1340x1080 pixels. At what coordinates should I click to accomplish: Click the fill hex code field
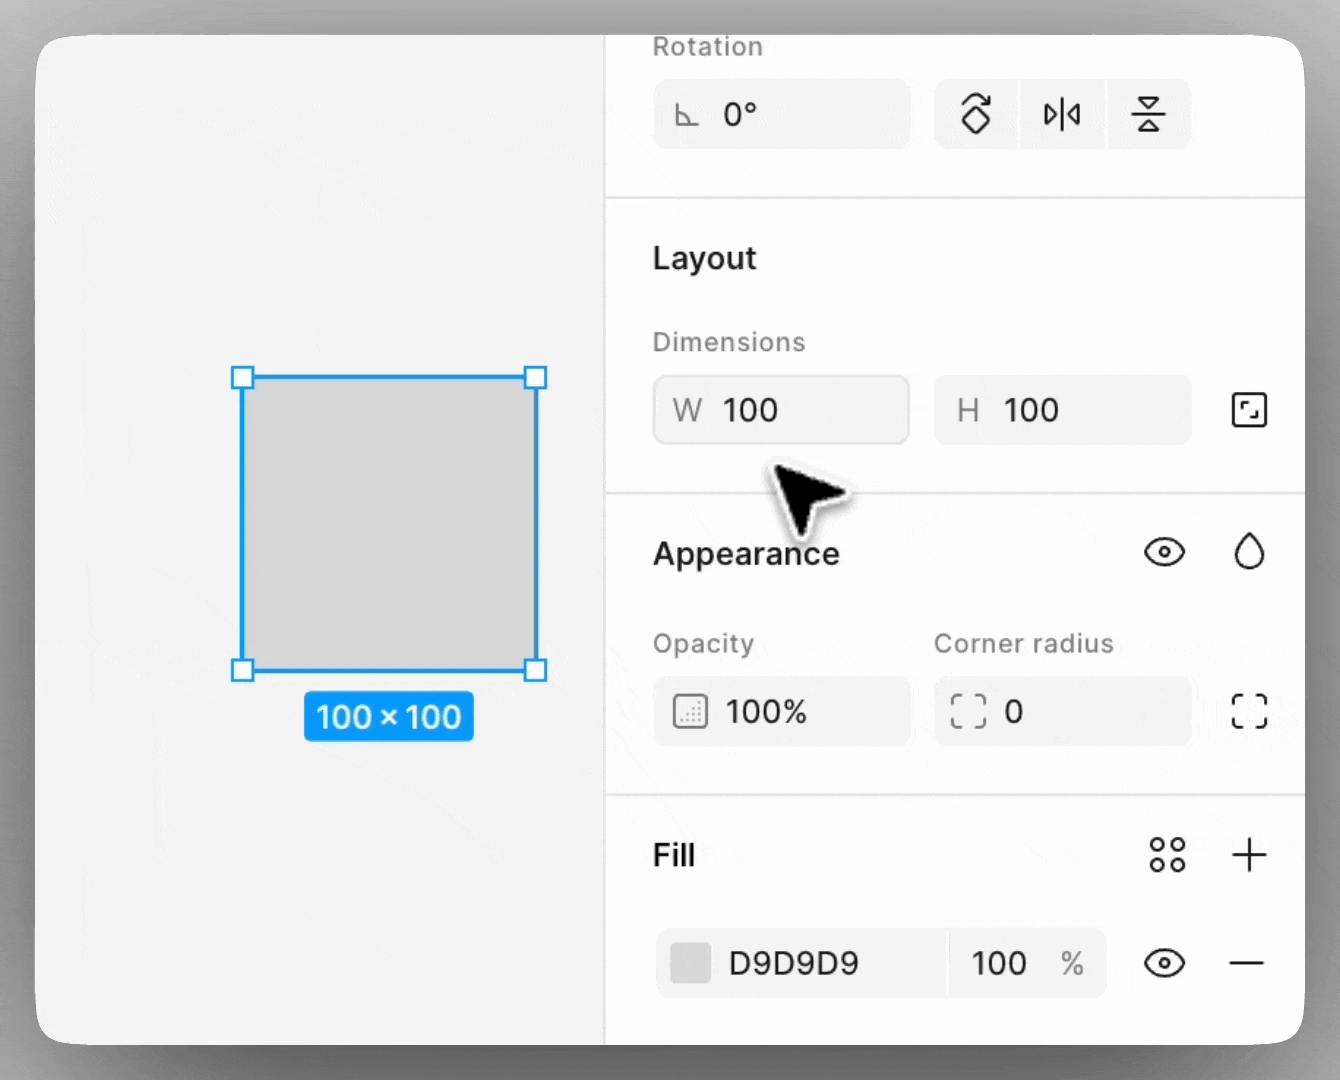click(820, 963)
